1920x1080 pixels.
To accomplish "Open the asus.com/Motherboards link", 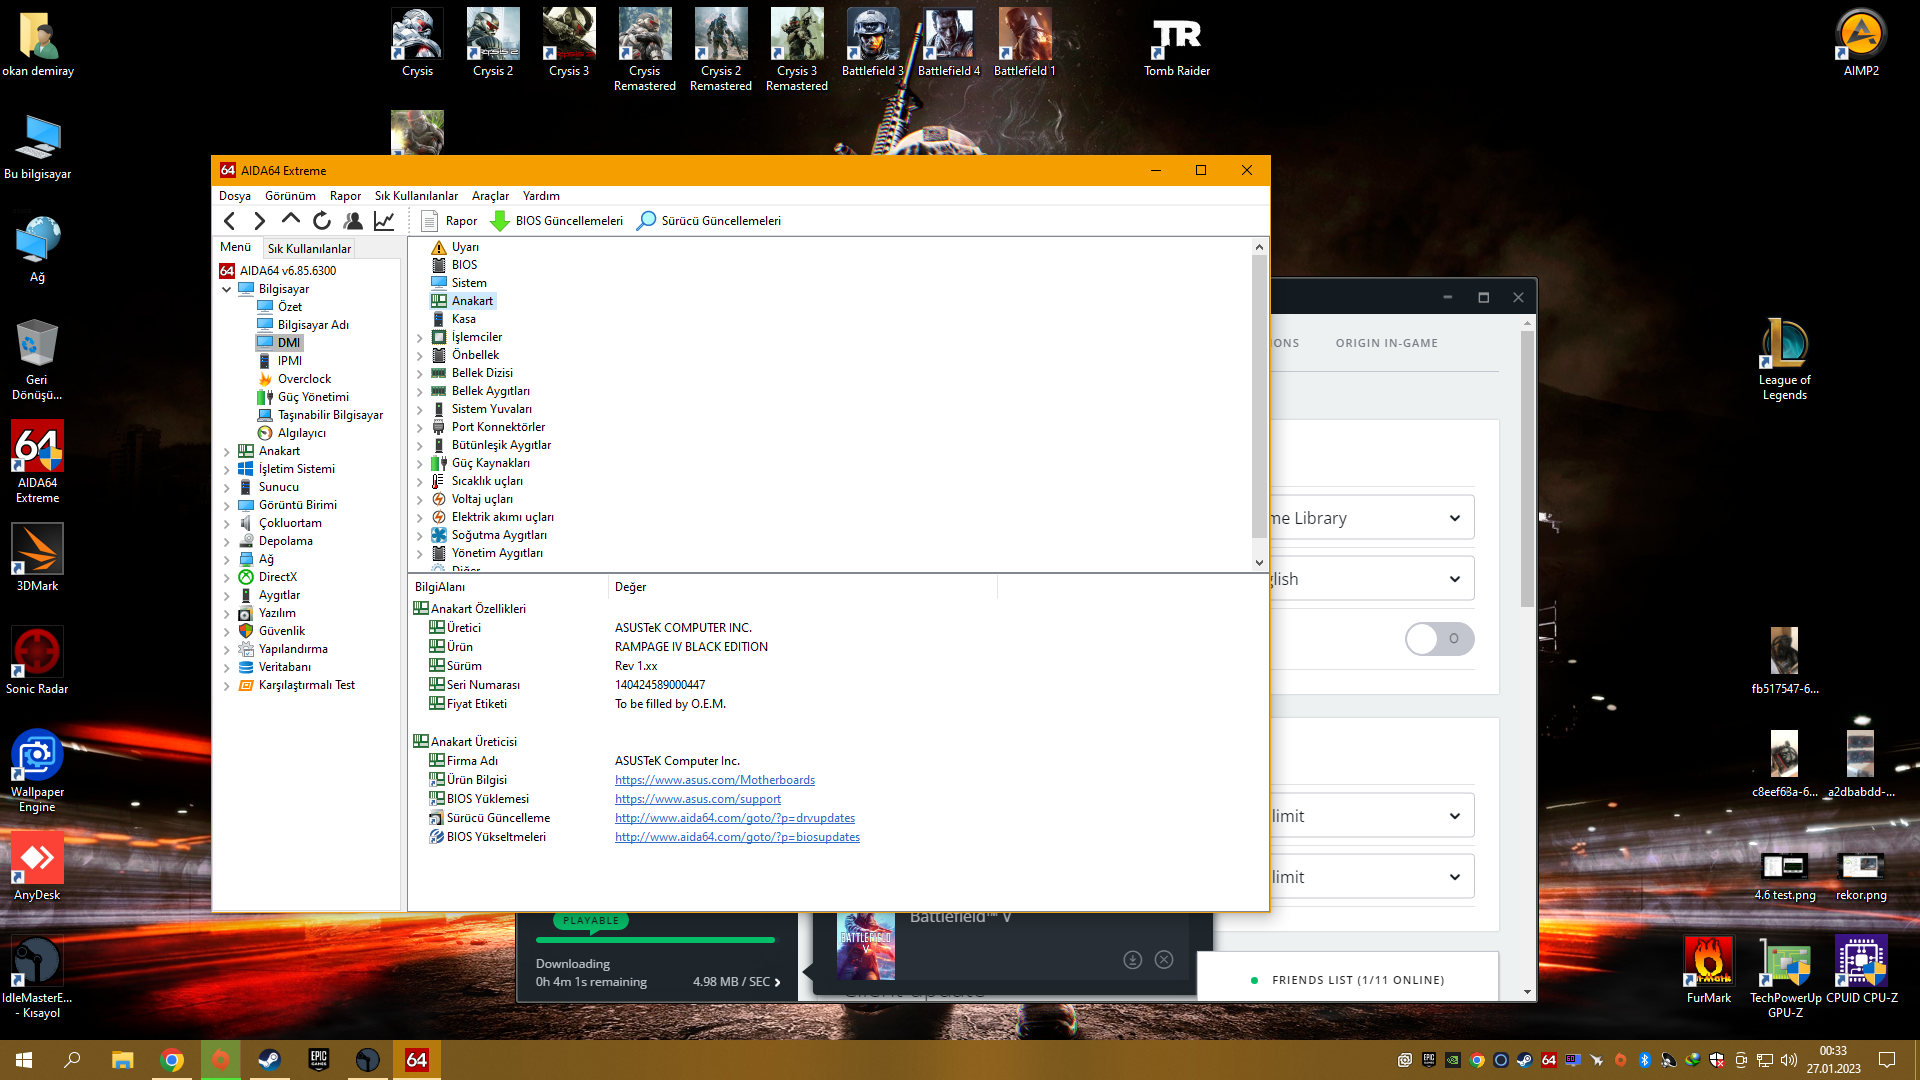I will click(714, 780).
